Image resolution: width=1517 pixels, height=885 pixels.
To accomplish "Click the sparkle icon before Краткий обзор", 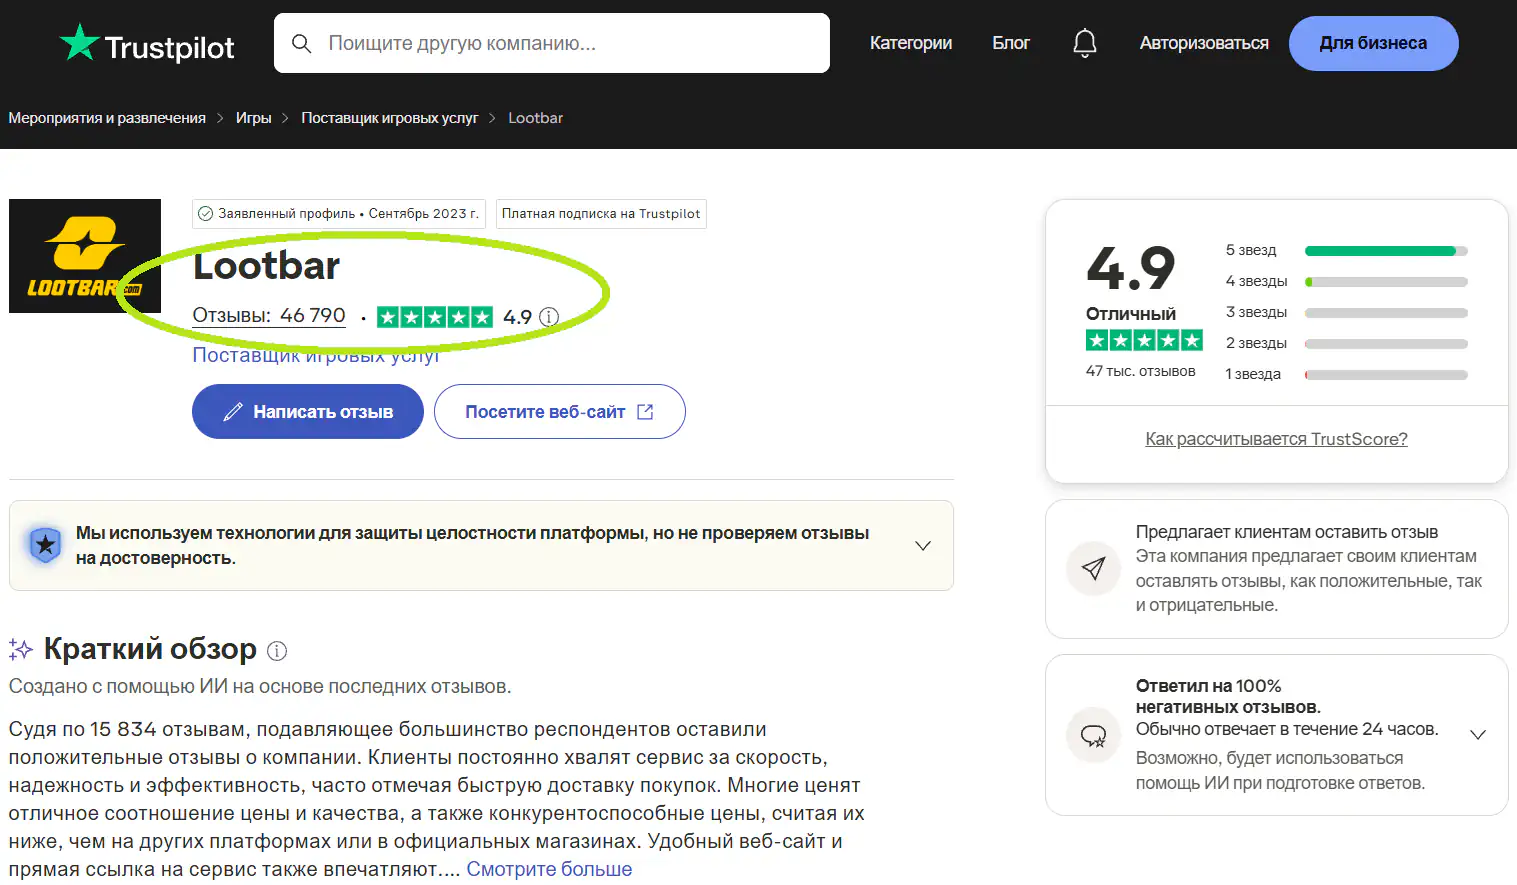I will point(21,649).
